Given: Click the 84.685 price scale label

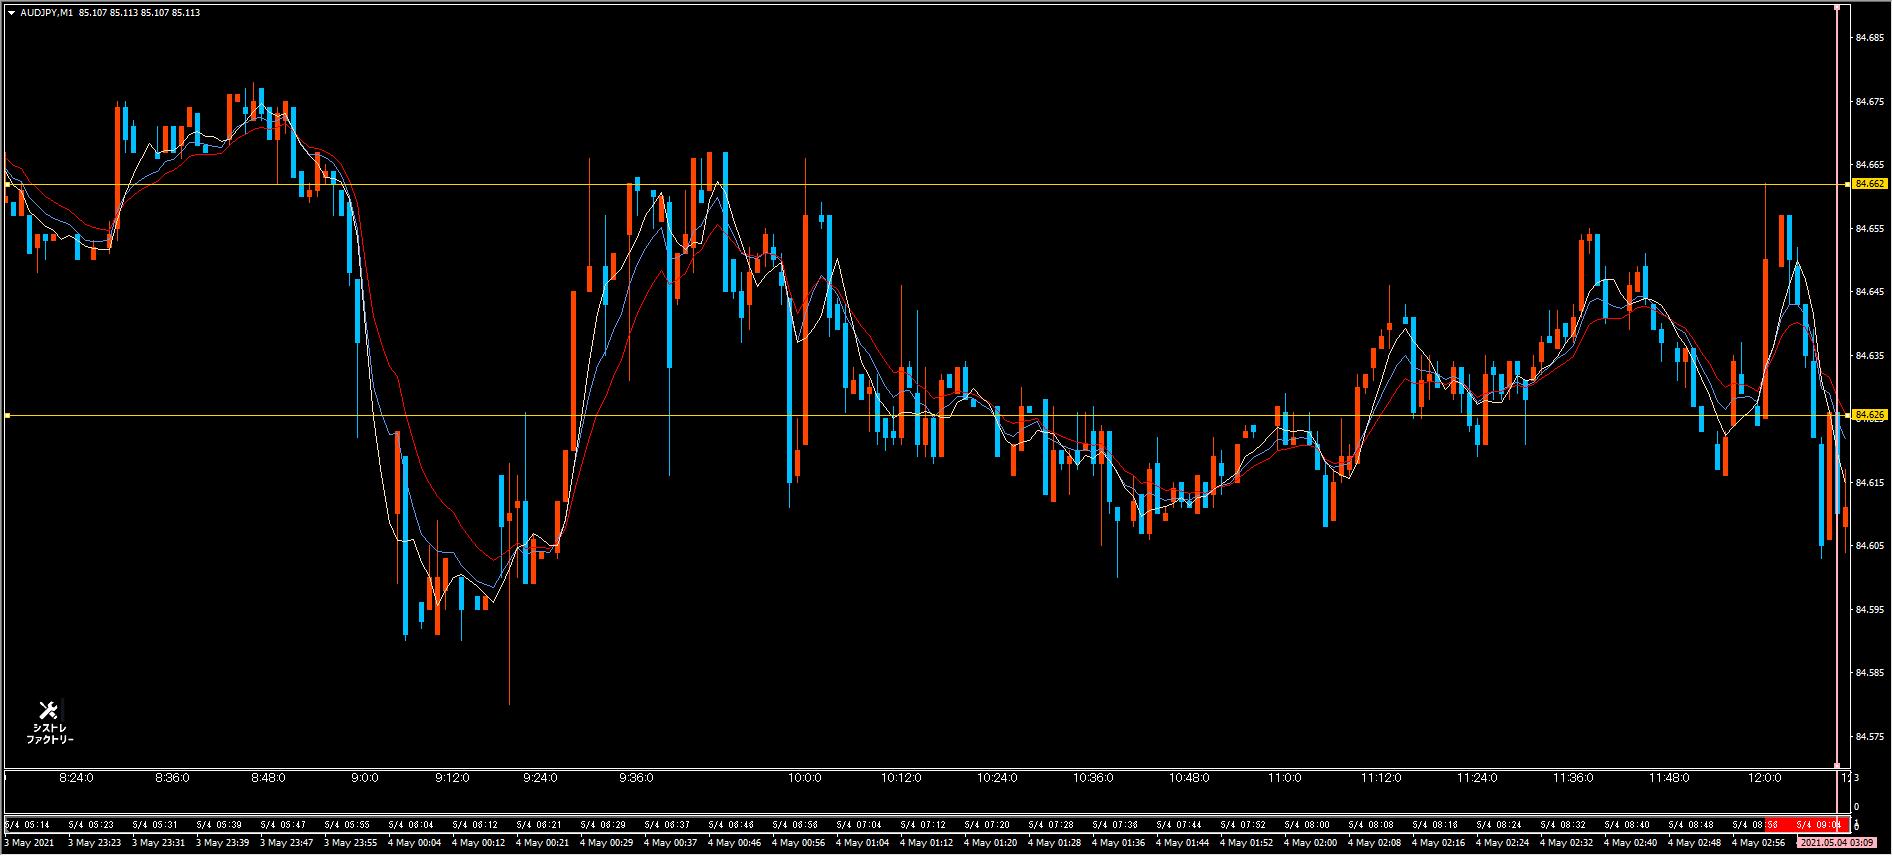Looking at the screenshot, I should [x=1868, y=38].
